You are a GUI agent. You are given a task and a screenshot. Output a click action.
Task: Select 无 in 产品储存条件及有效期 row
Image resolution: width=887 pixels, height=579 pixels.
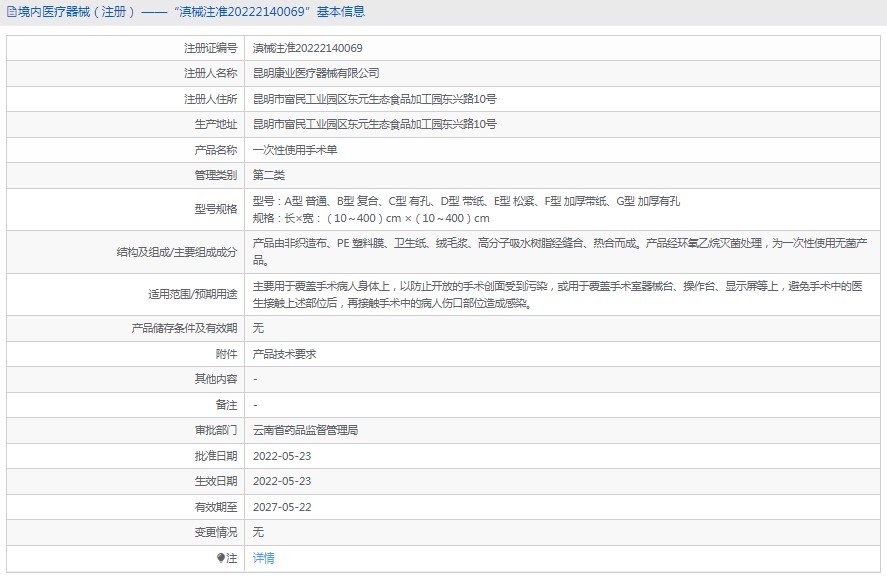(258, 328)
